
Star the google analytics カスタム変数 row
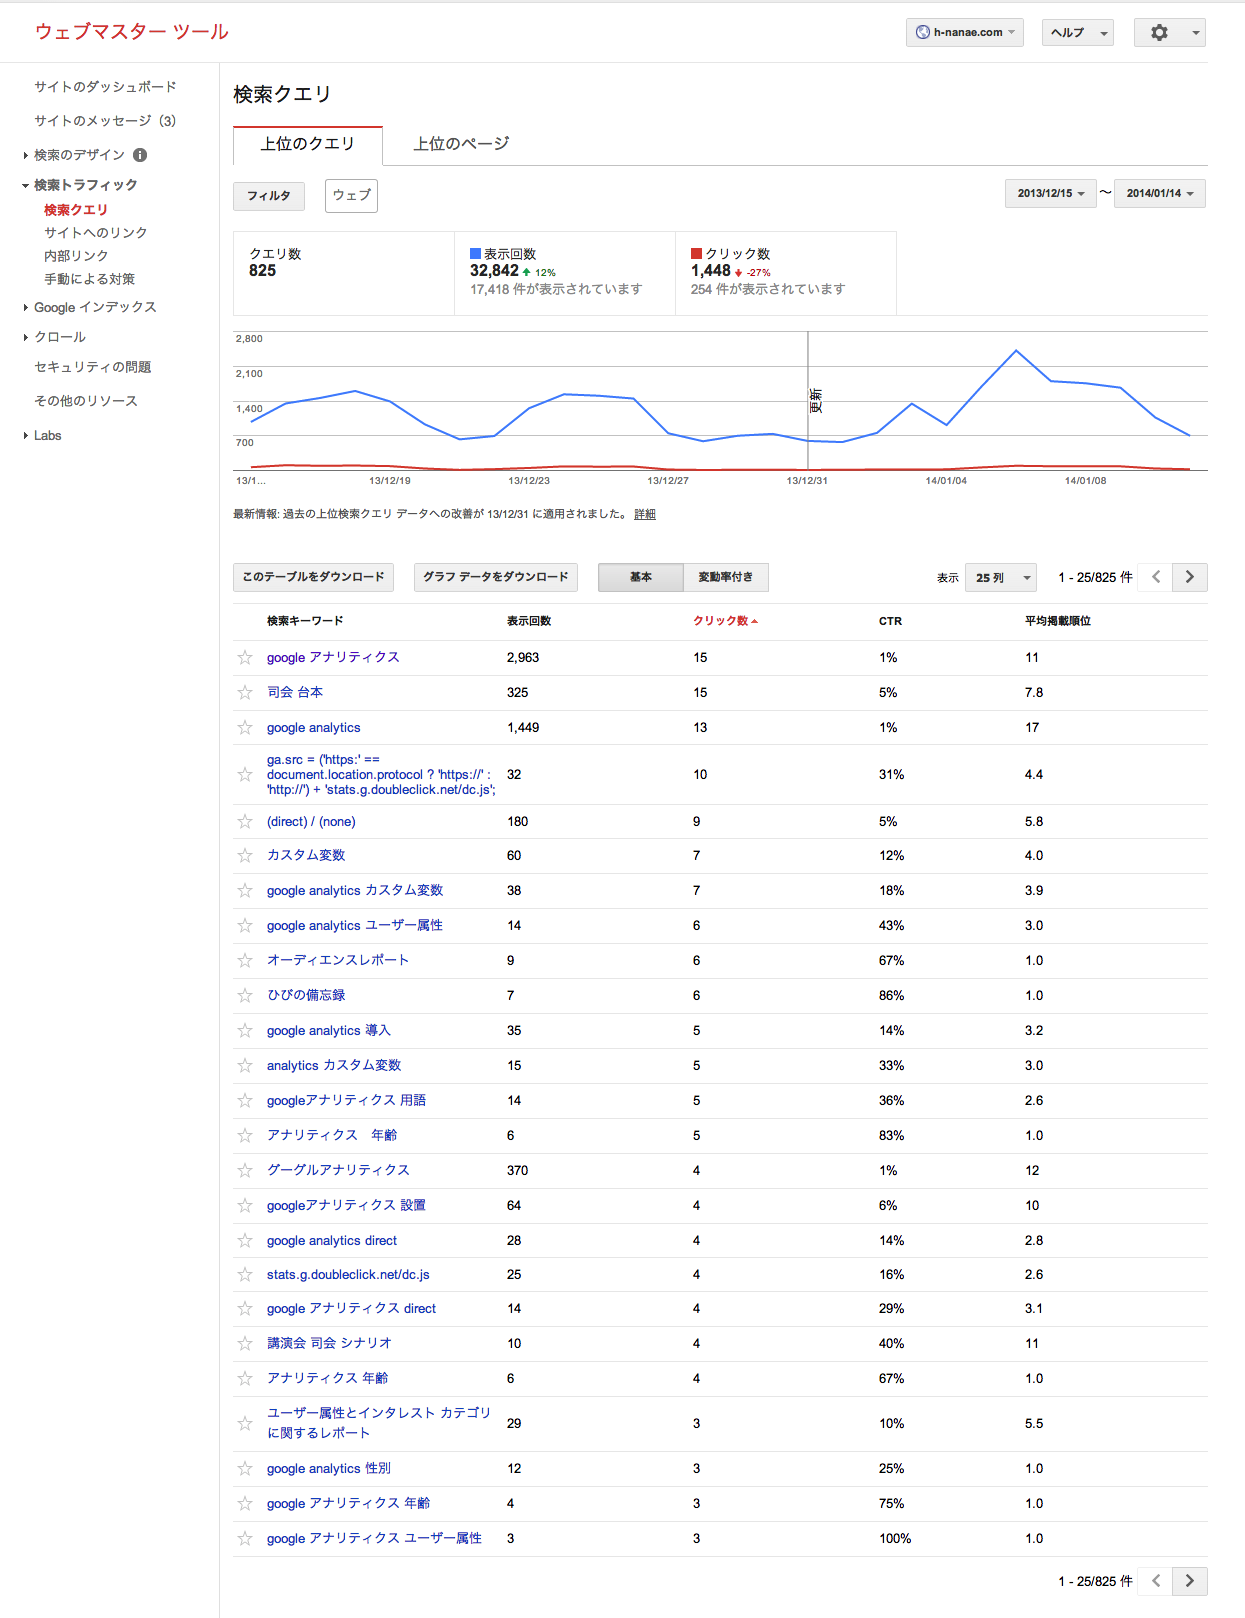point(245,890)
